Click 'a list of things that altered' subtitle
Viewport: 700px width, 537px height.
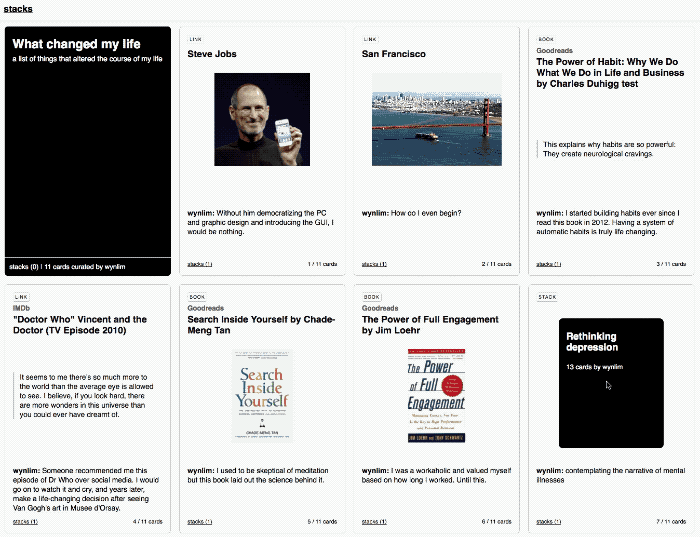87,59
